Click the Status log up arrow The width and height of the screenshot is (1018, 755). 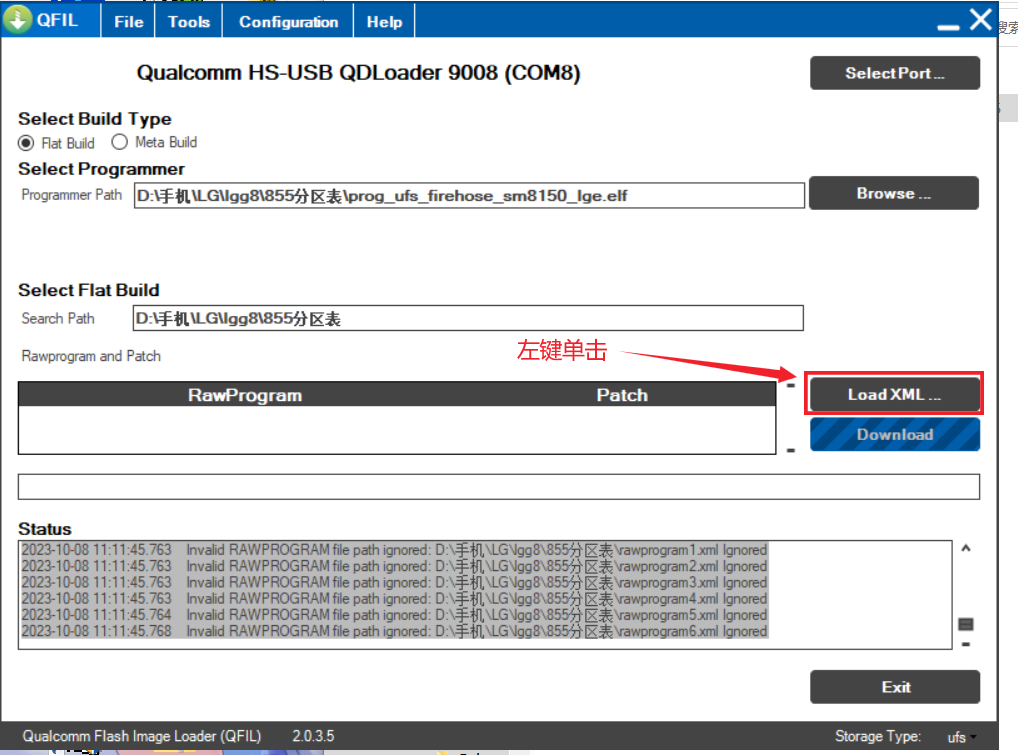click(966, 549)
